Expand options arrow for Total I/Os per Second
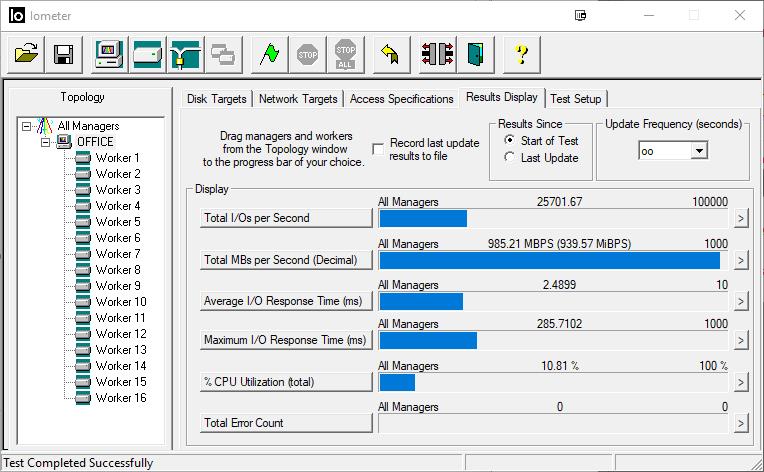Viewport: 764px width, 472px height. tap(740, 219)
